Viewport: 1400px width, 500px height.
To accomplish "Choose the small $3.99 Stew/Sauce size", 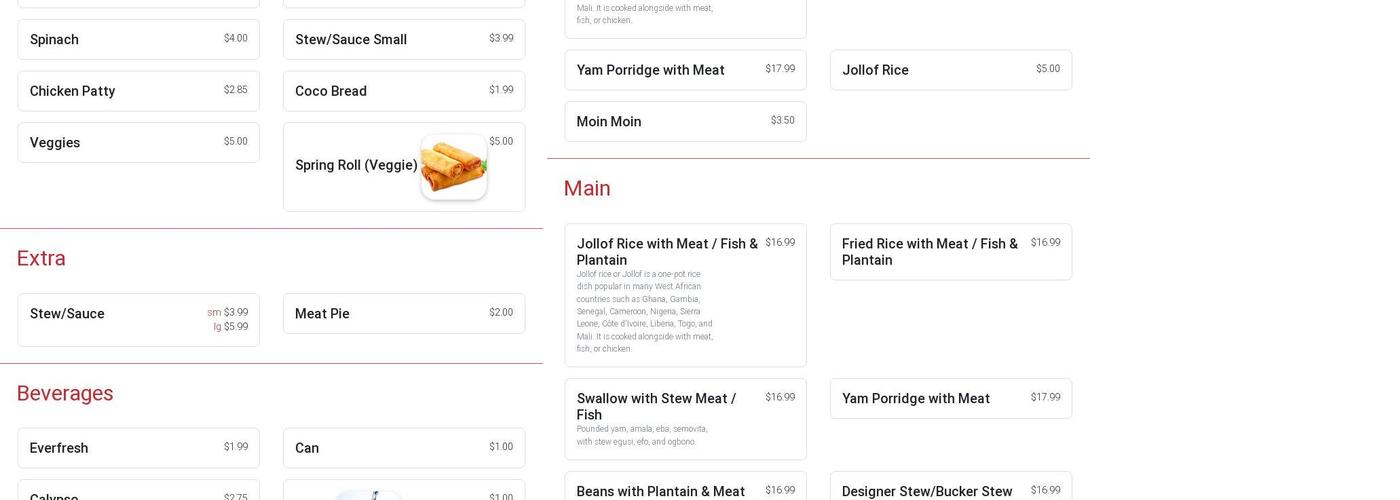I will coord(228,313).
